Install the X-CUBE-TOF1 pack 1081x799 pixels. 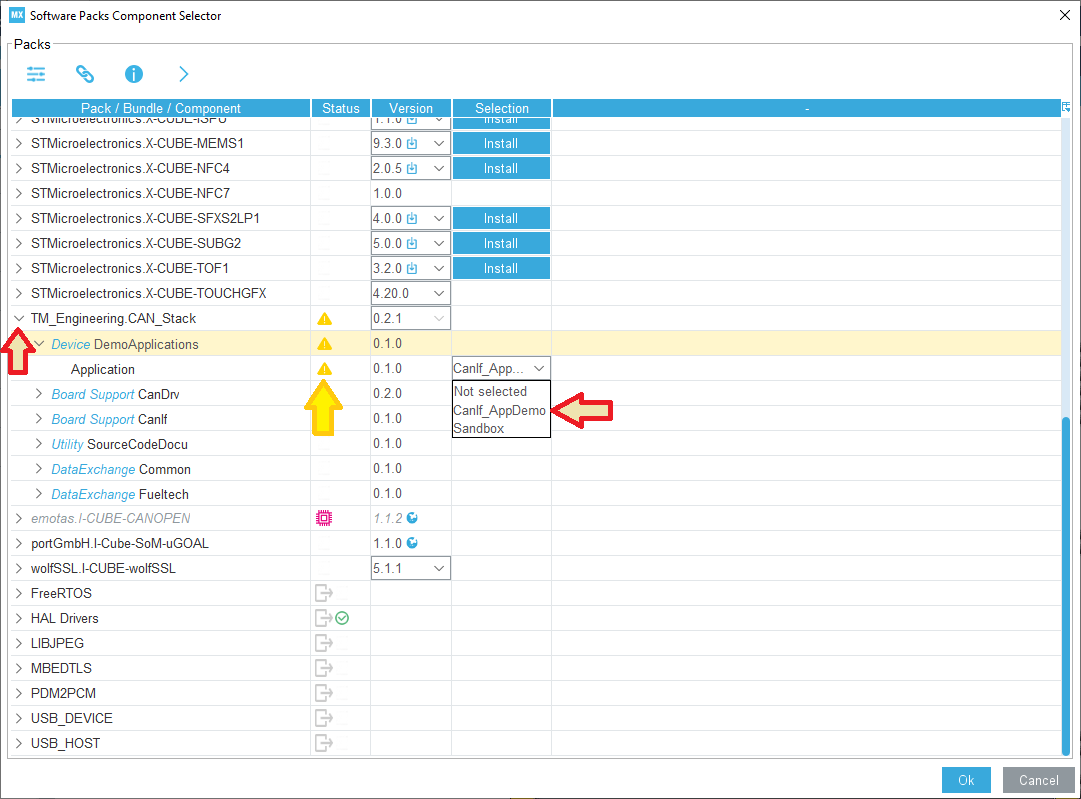pyautogui.click(x=501, y=268)
